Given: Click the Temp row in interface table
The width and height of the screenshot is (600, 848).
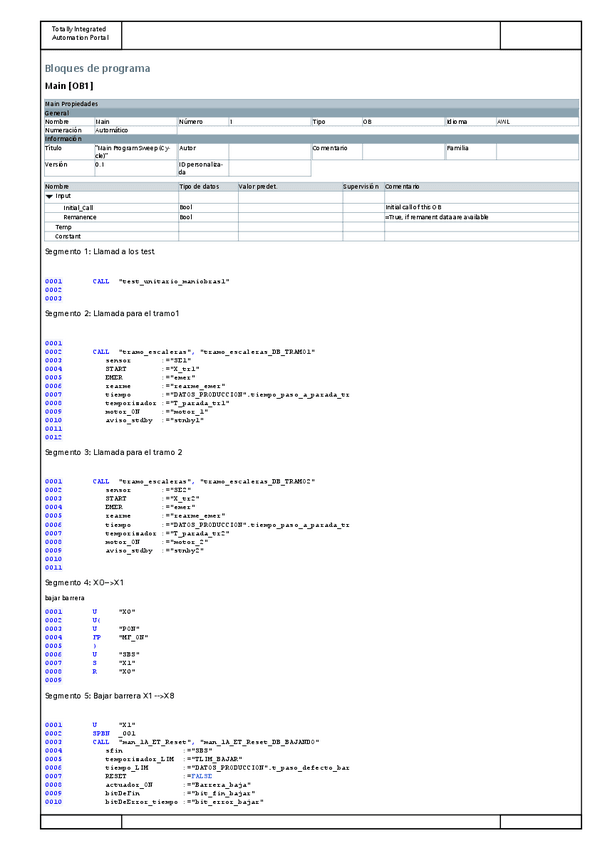Looking at the screenshot, I should point(63,227).
